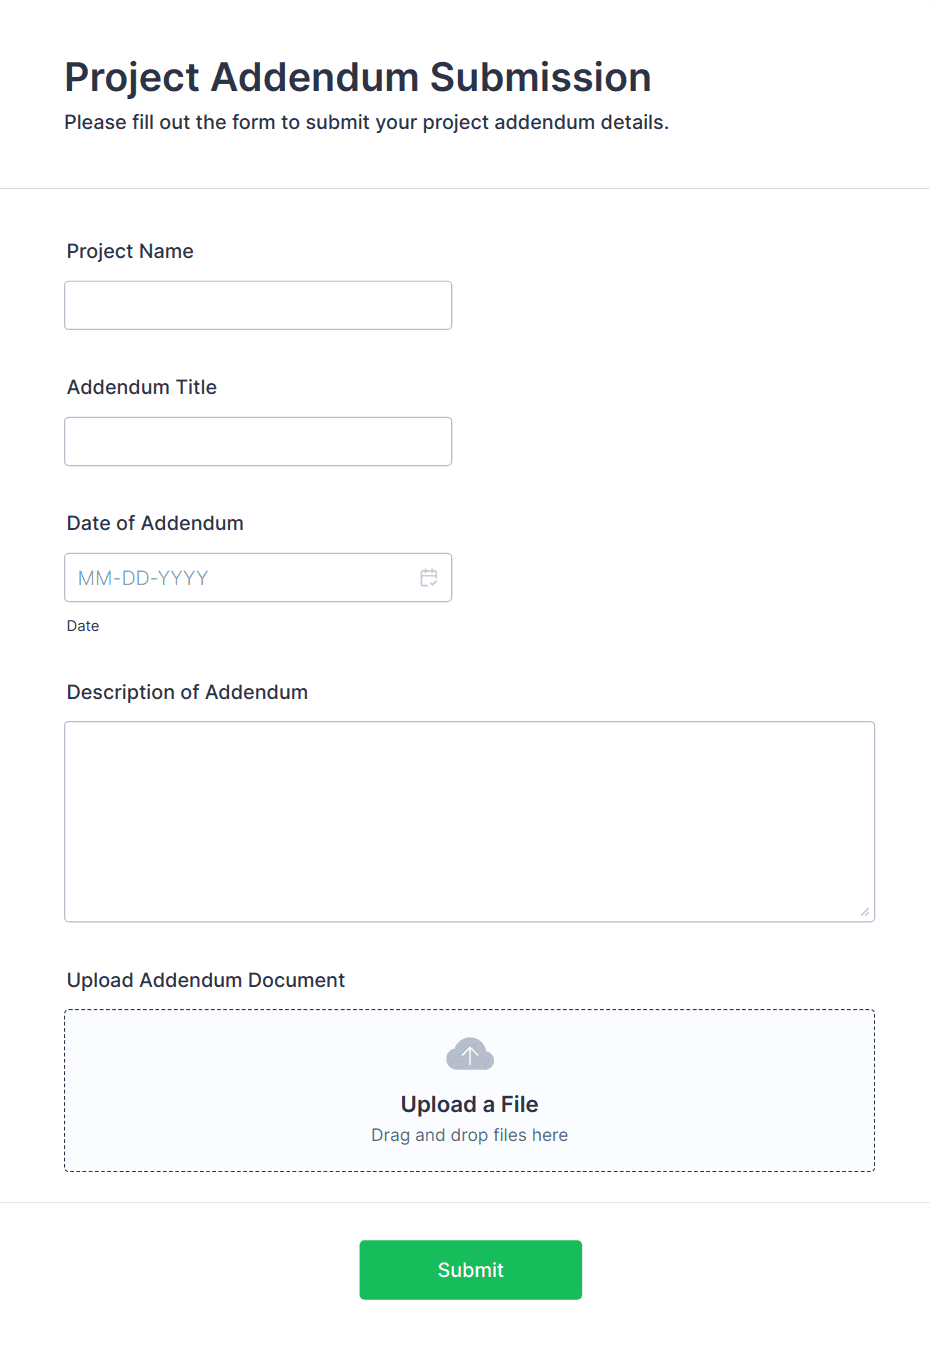The width and height of the screenshot is (930, 1349).
Task: Click the Submit button
Action: 470,1269
